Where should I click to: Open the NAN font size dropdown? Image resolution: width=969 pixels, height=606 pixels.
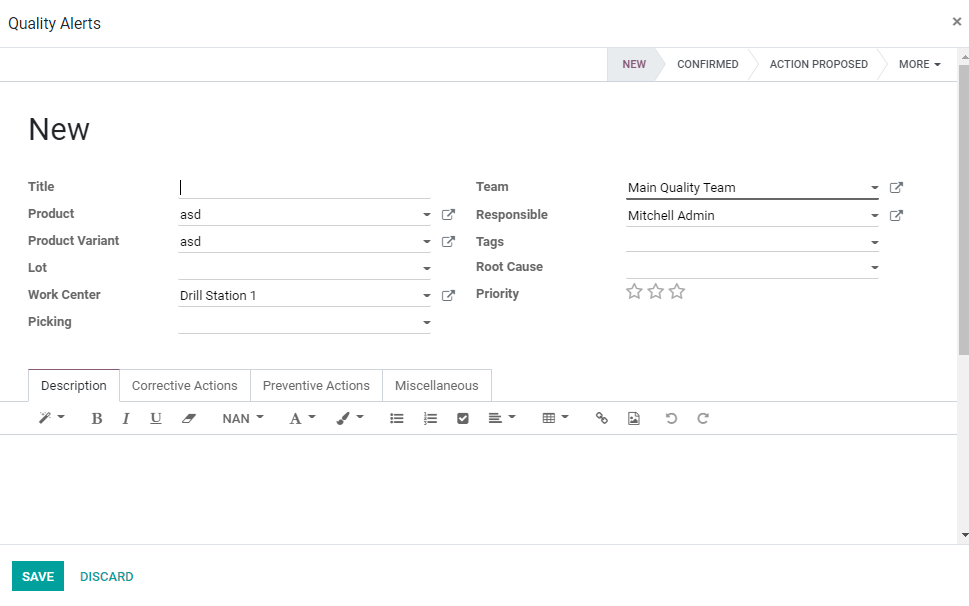coord(243,419)
